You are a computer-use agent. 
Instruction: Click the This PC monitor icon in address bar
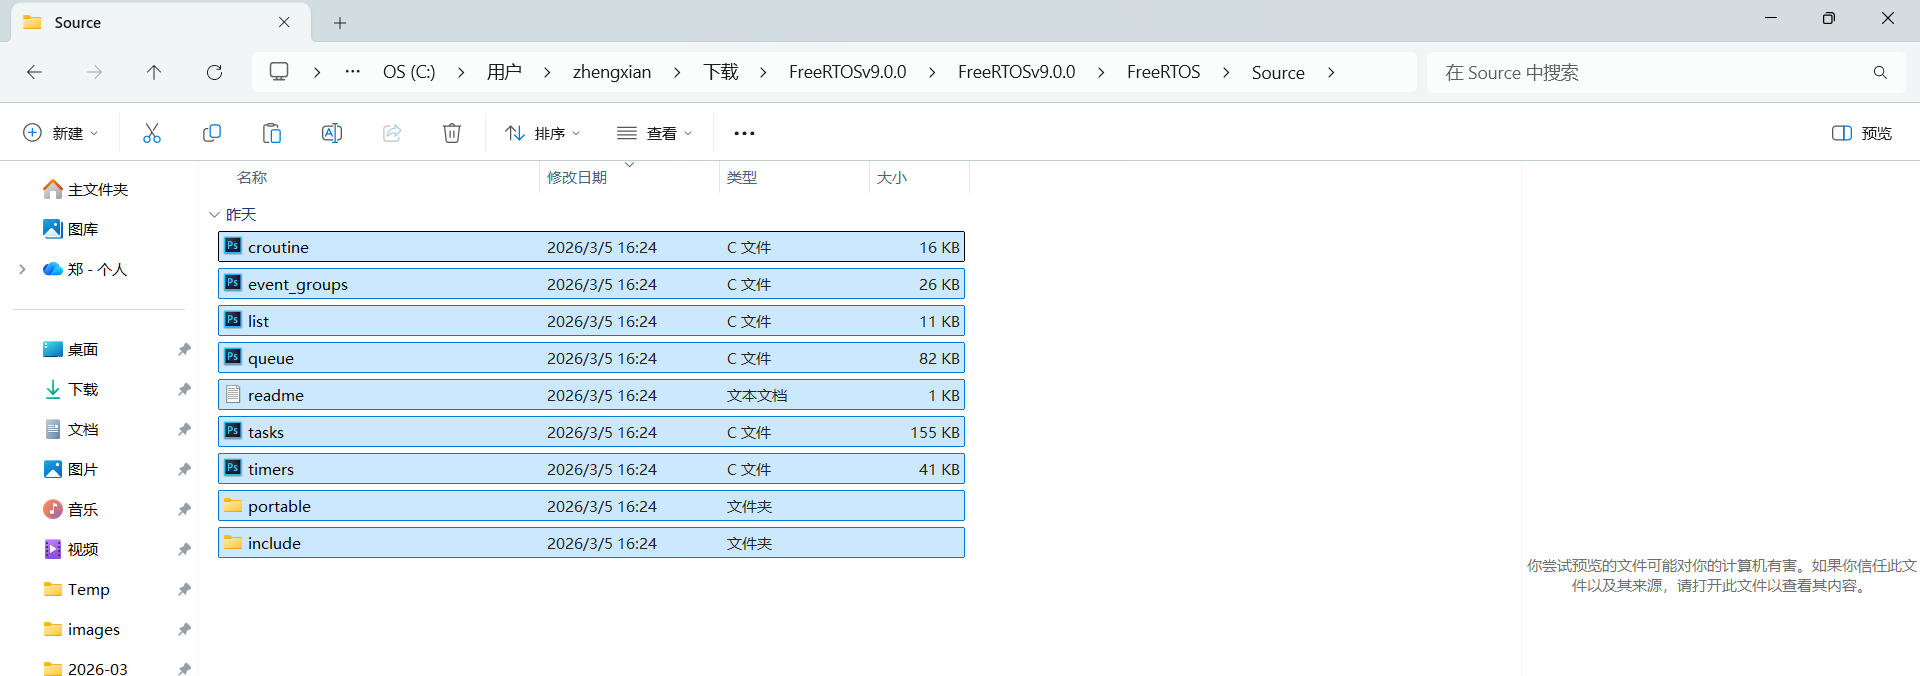279,72
